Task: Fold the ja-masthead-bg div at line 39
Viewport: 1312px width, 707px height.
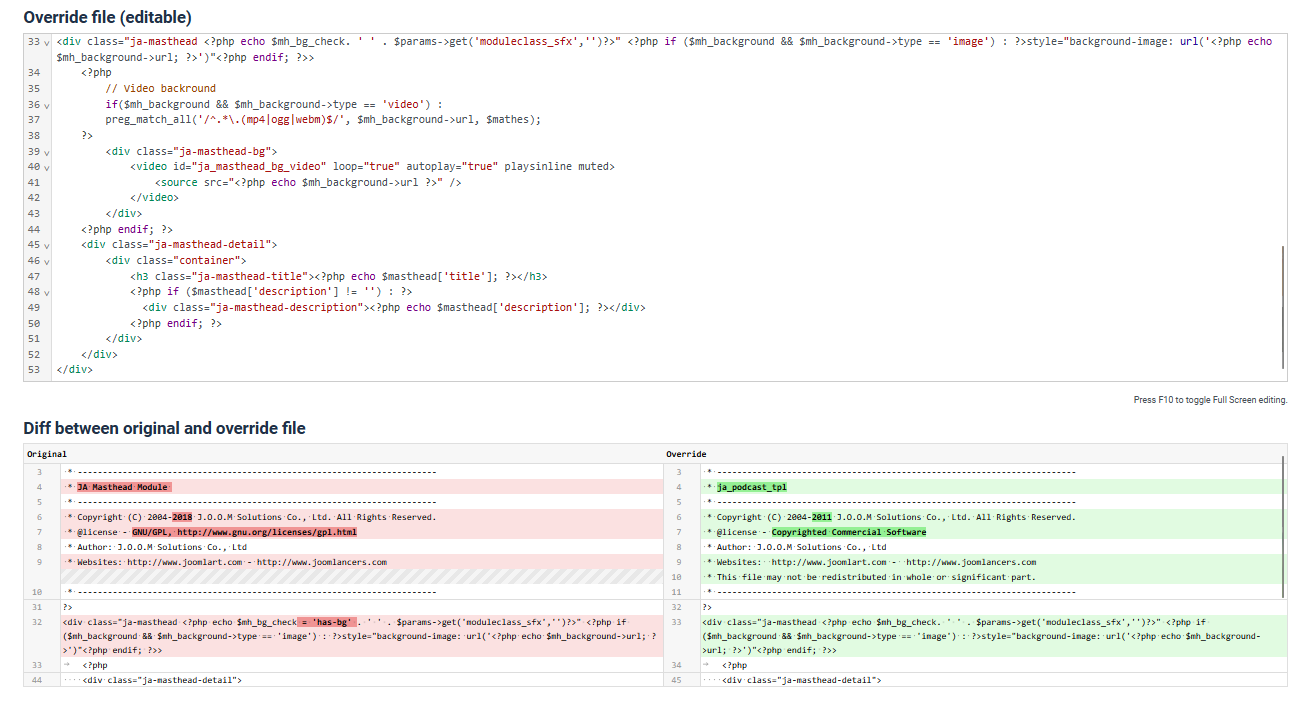Action: [47, 152]
